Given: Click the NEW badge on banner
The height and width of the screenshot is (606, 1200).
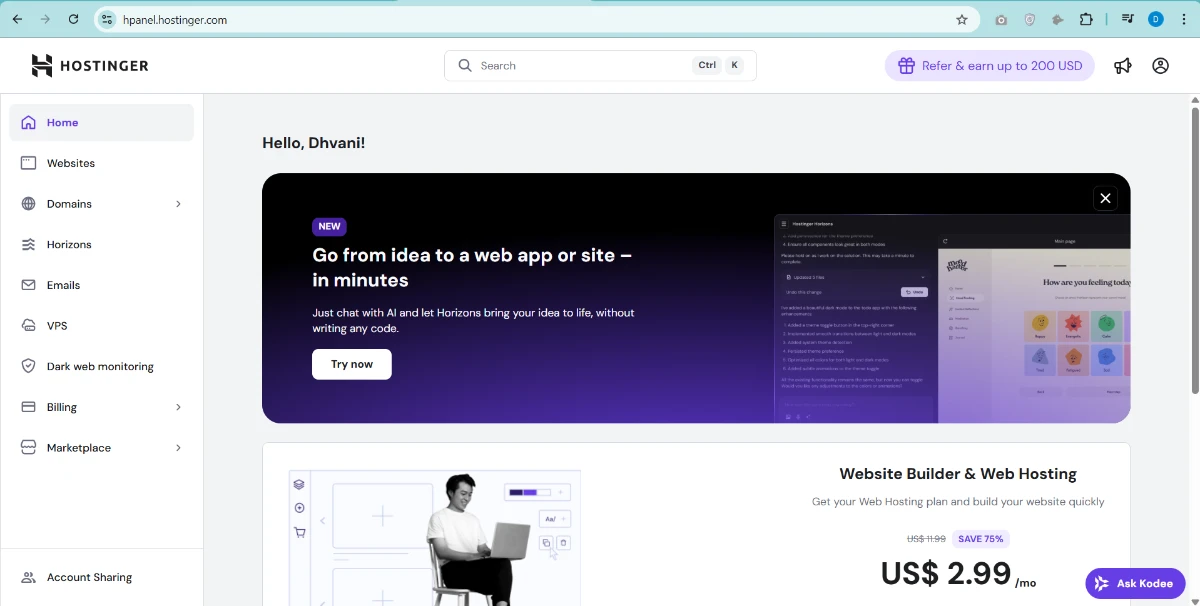Looking at the screenshot, I should 329,226.
